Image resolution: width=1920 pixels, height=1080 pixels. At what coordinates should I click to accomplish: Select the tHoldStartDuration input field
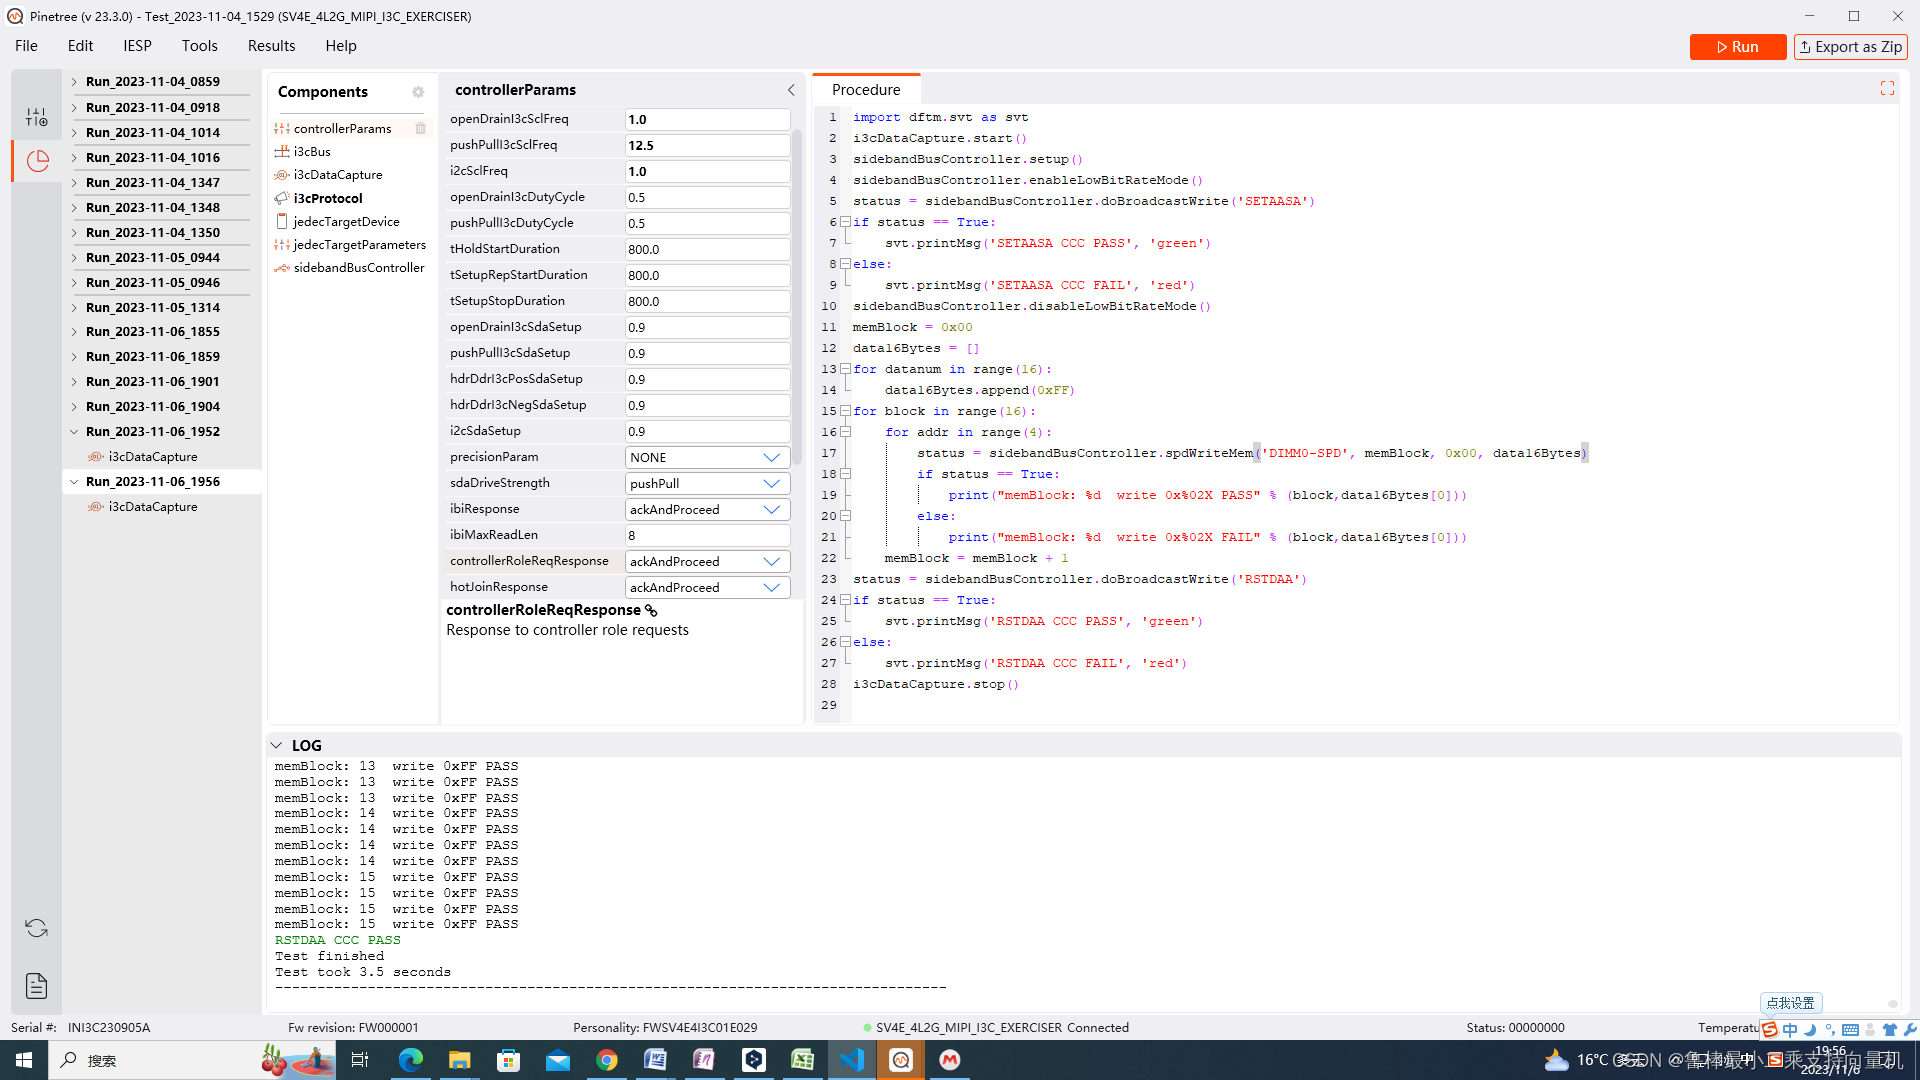coord(707,248)
